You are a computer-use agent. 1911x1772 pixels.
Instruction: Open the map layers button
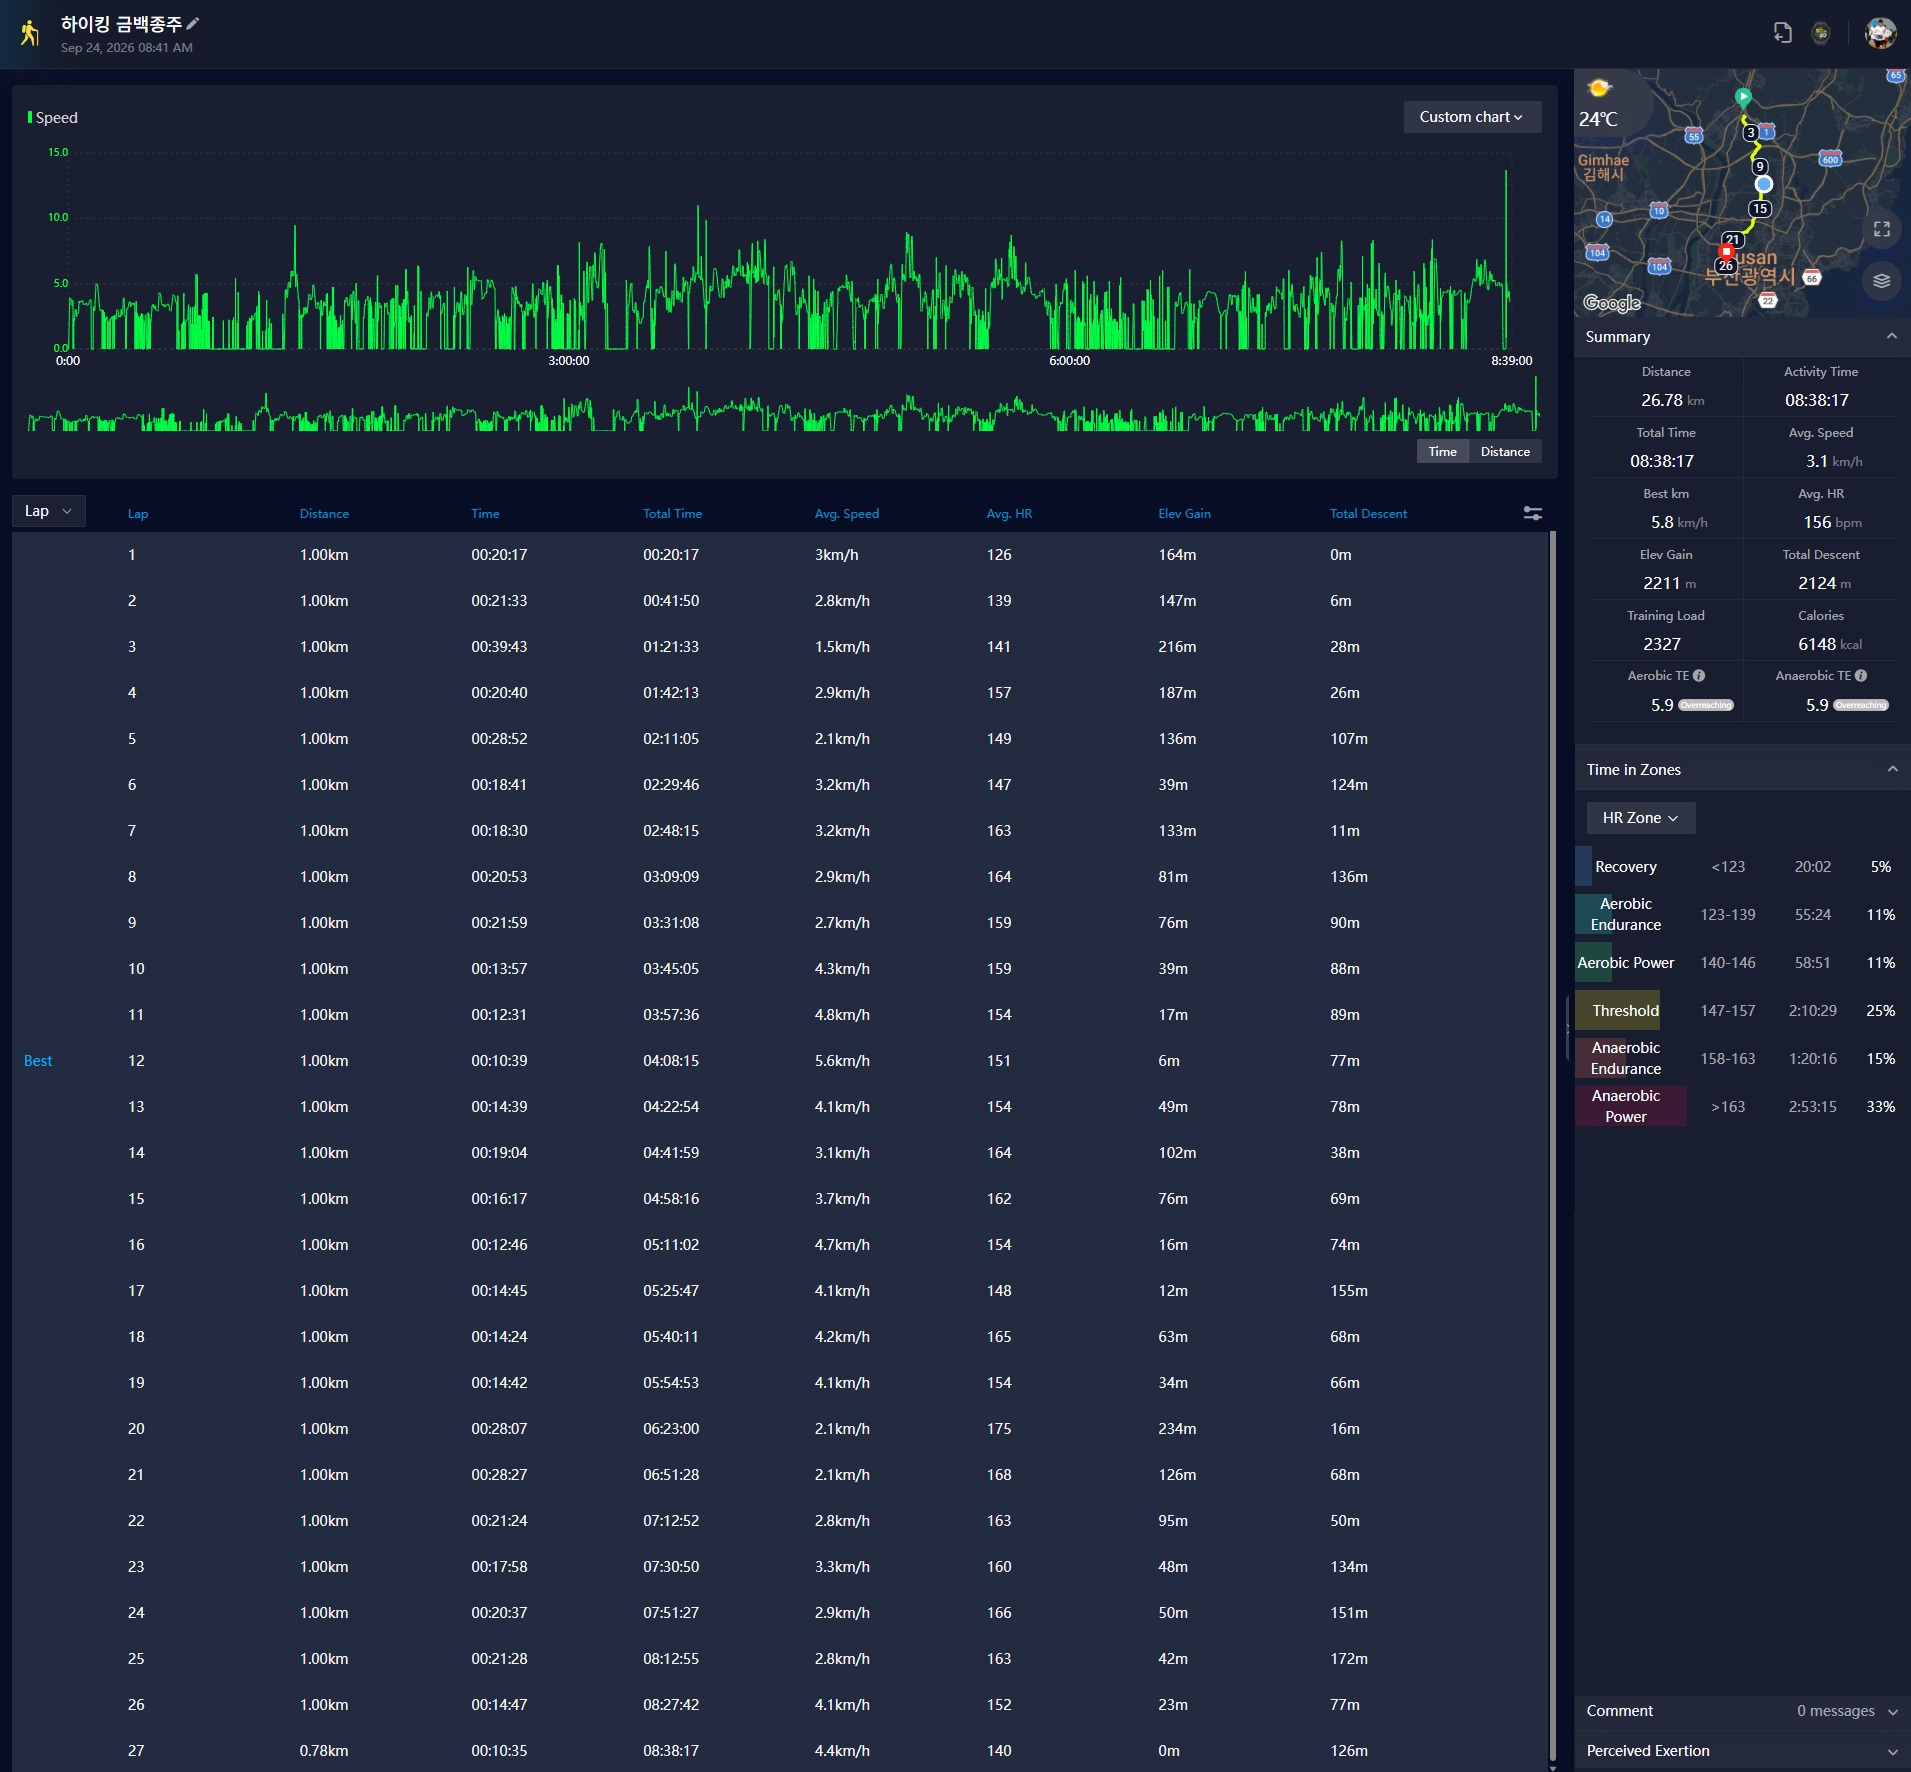click(x=1881, y=281)
